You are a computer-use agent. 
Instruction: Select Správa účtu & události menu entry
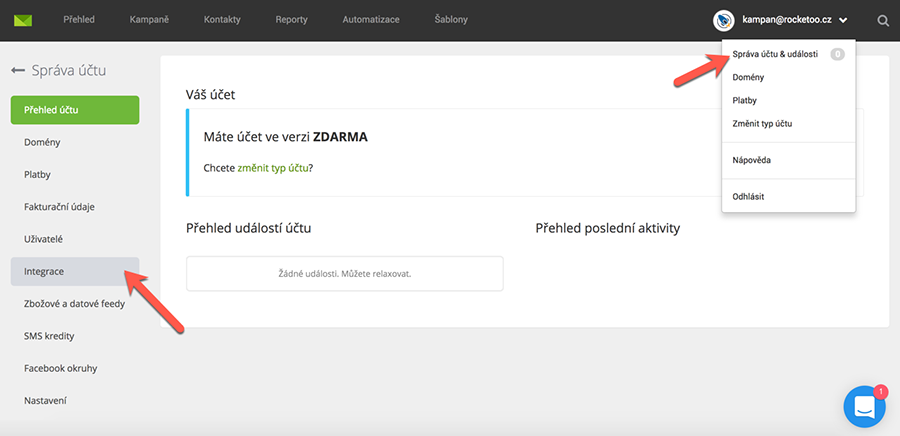point(775,54)
